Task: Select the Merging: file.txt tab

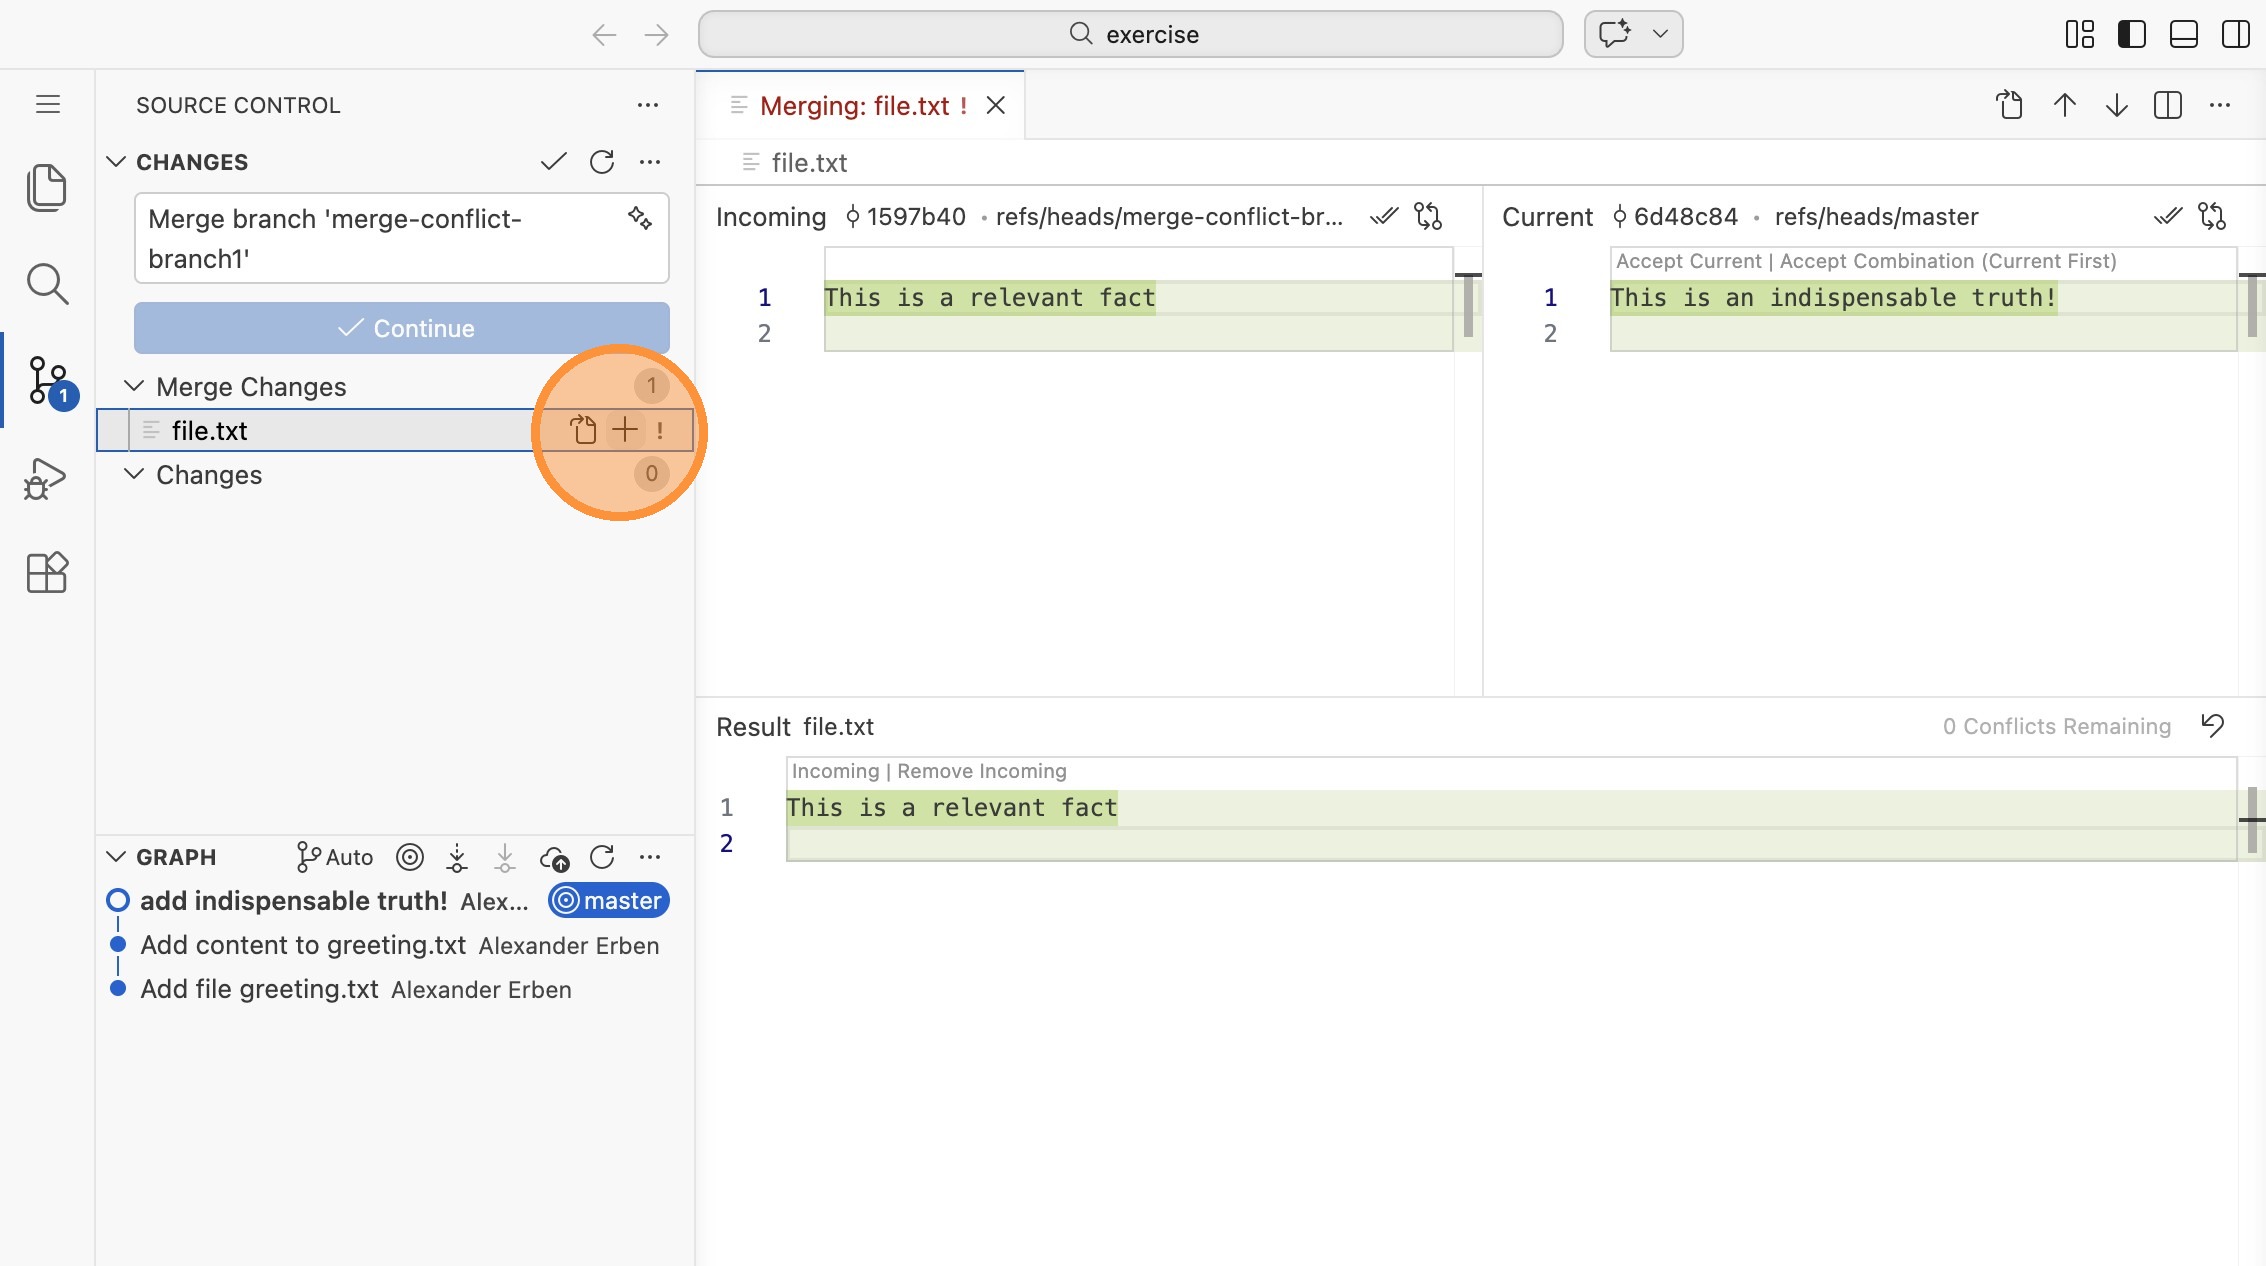Action: [x=854, y=105]
